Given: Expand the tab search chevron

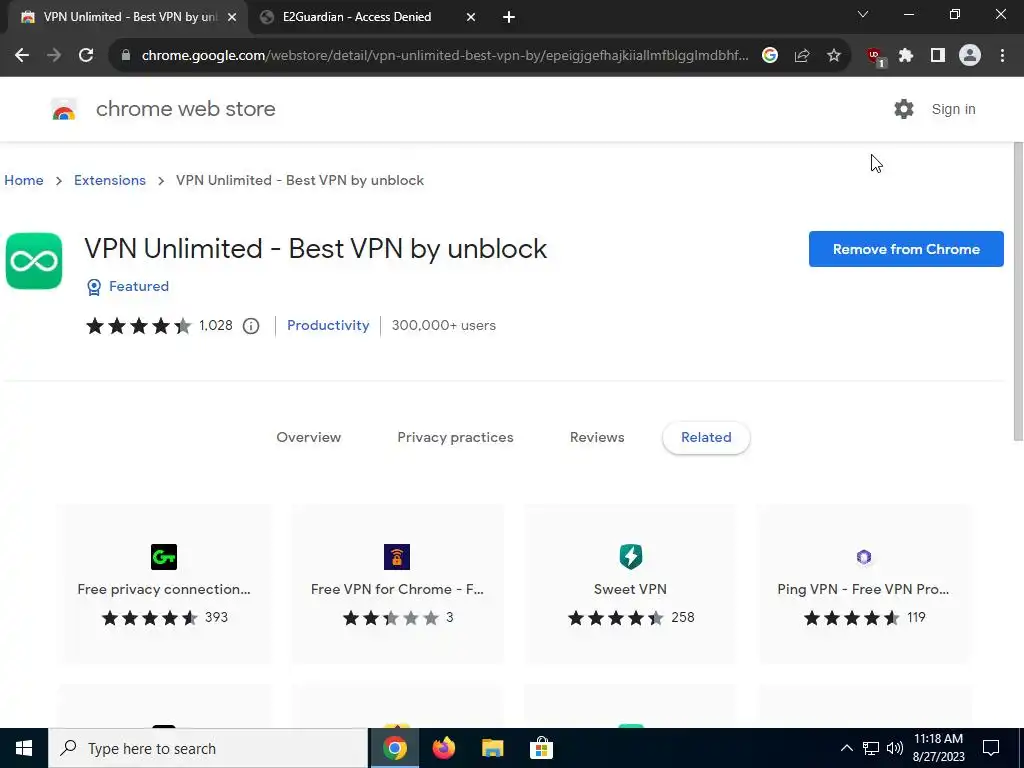Looking at the screenshot, I should tap(863, 14).
